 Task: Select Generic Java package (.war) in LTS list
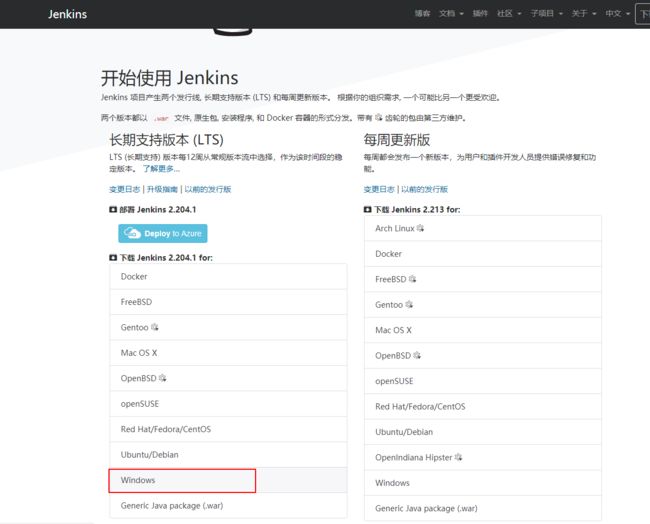[228, 506]
